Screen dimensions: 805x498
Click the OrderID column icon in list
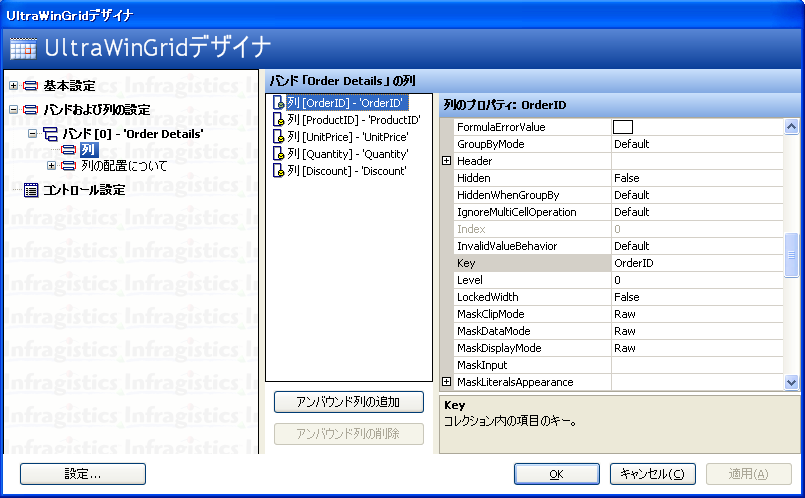pyautogui.click(x=279, y=103)
